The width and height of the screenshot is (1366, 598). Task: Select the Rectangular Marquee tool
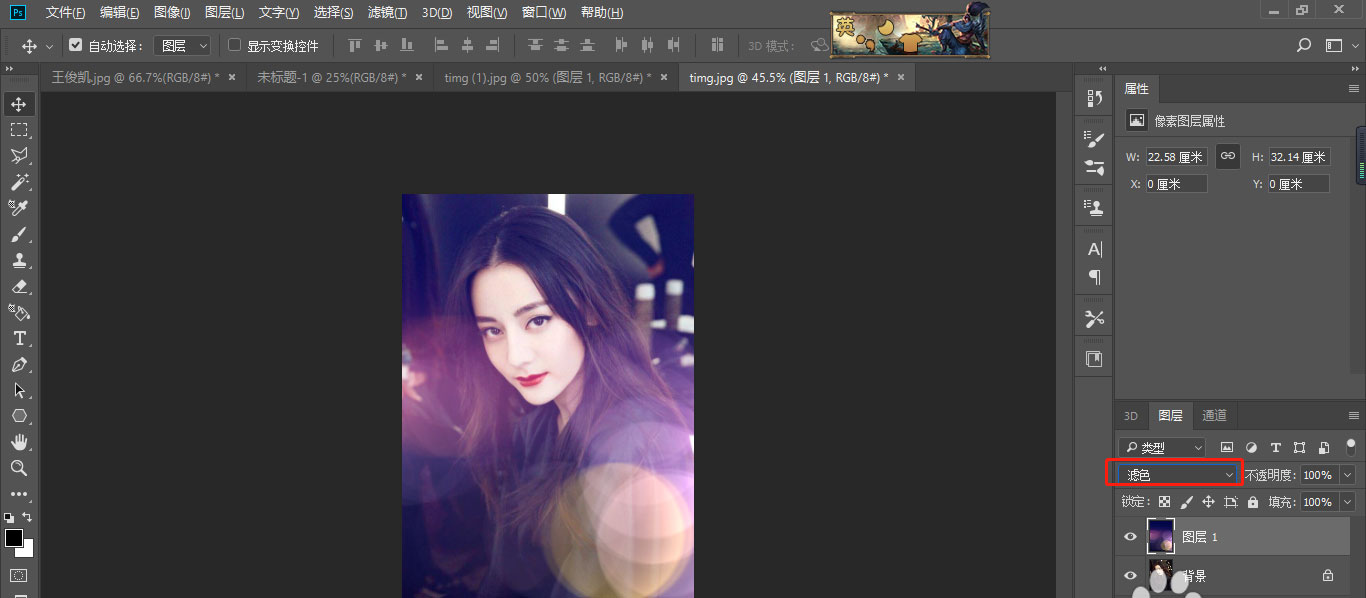coord(19,130)
